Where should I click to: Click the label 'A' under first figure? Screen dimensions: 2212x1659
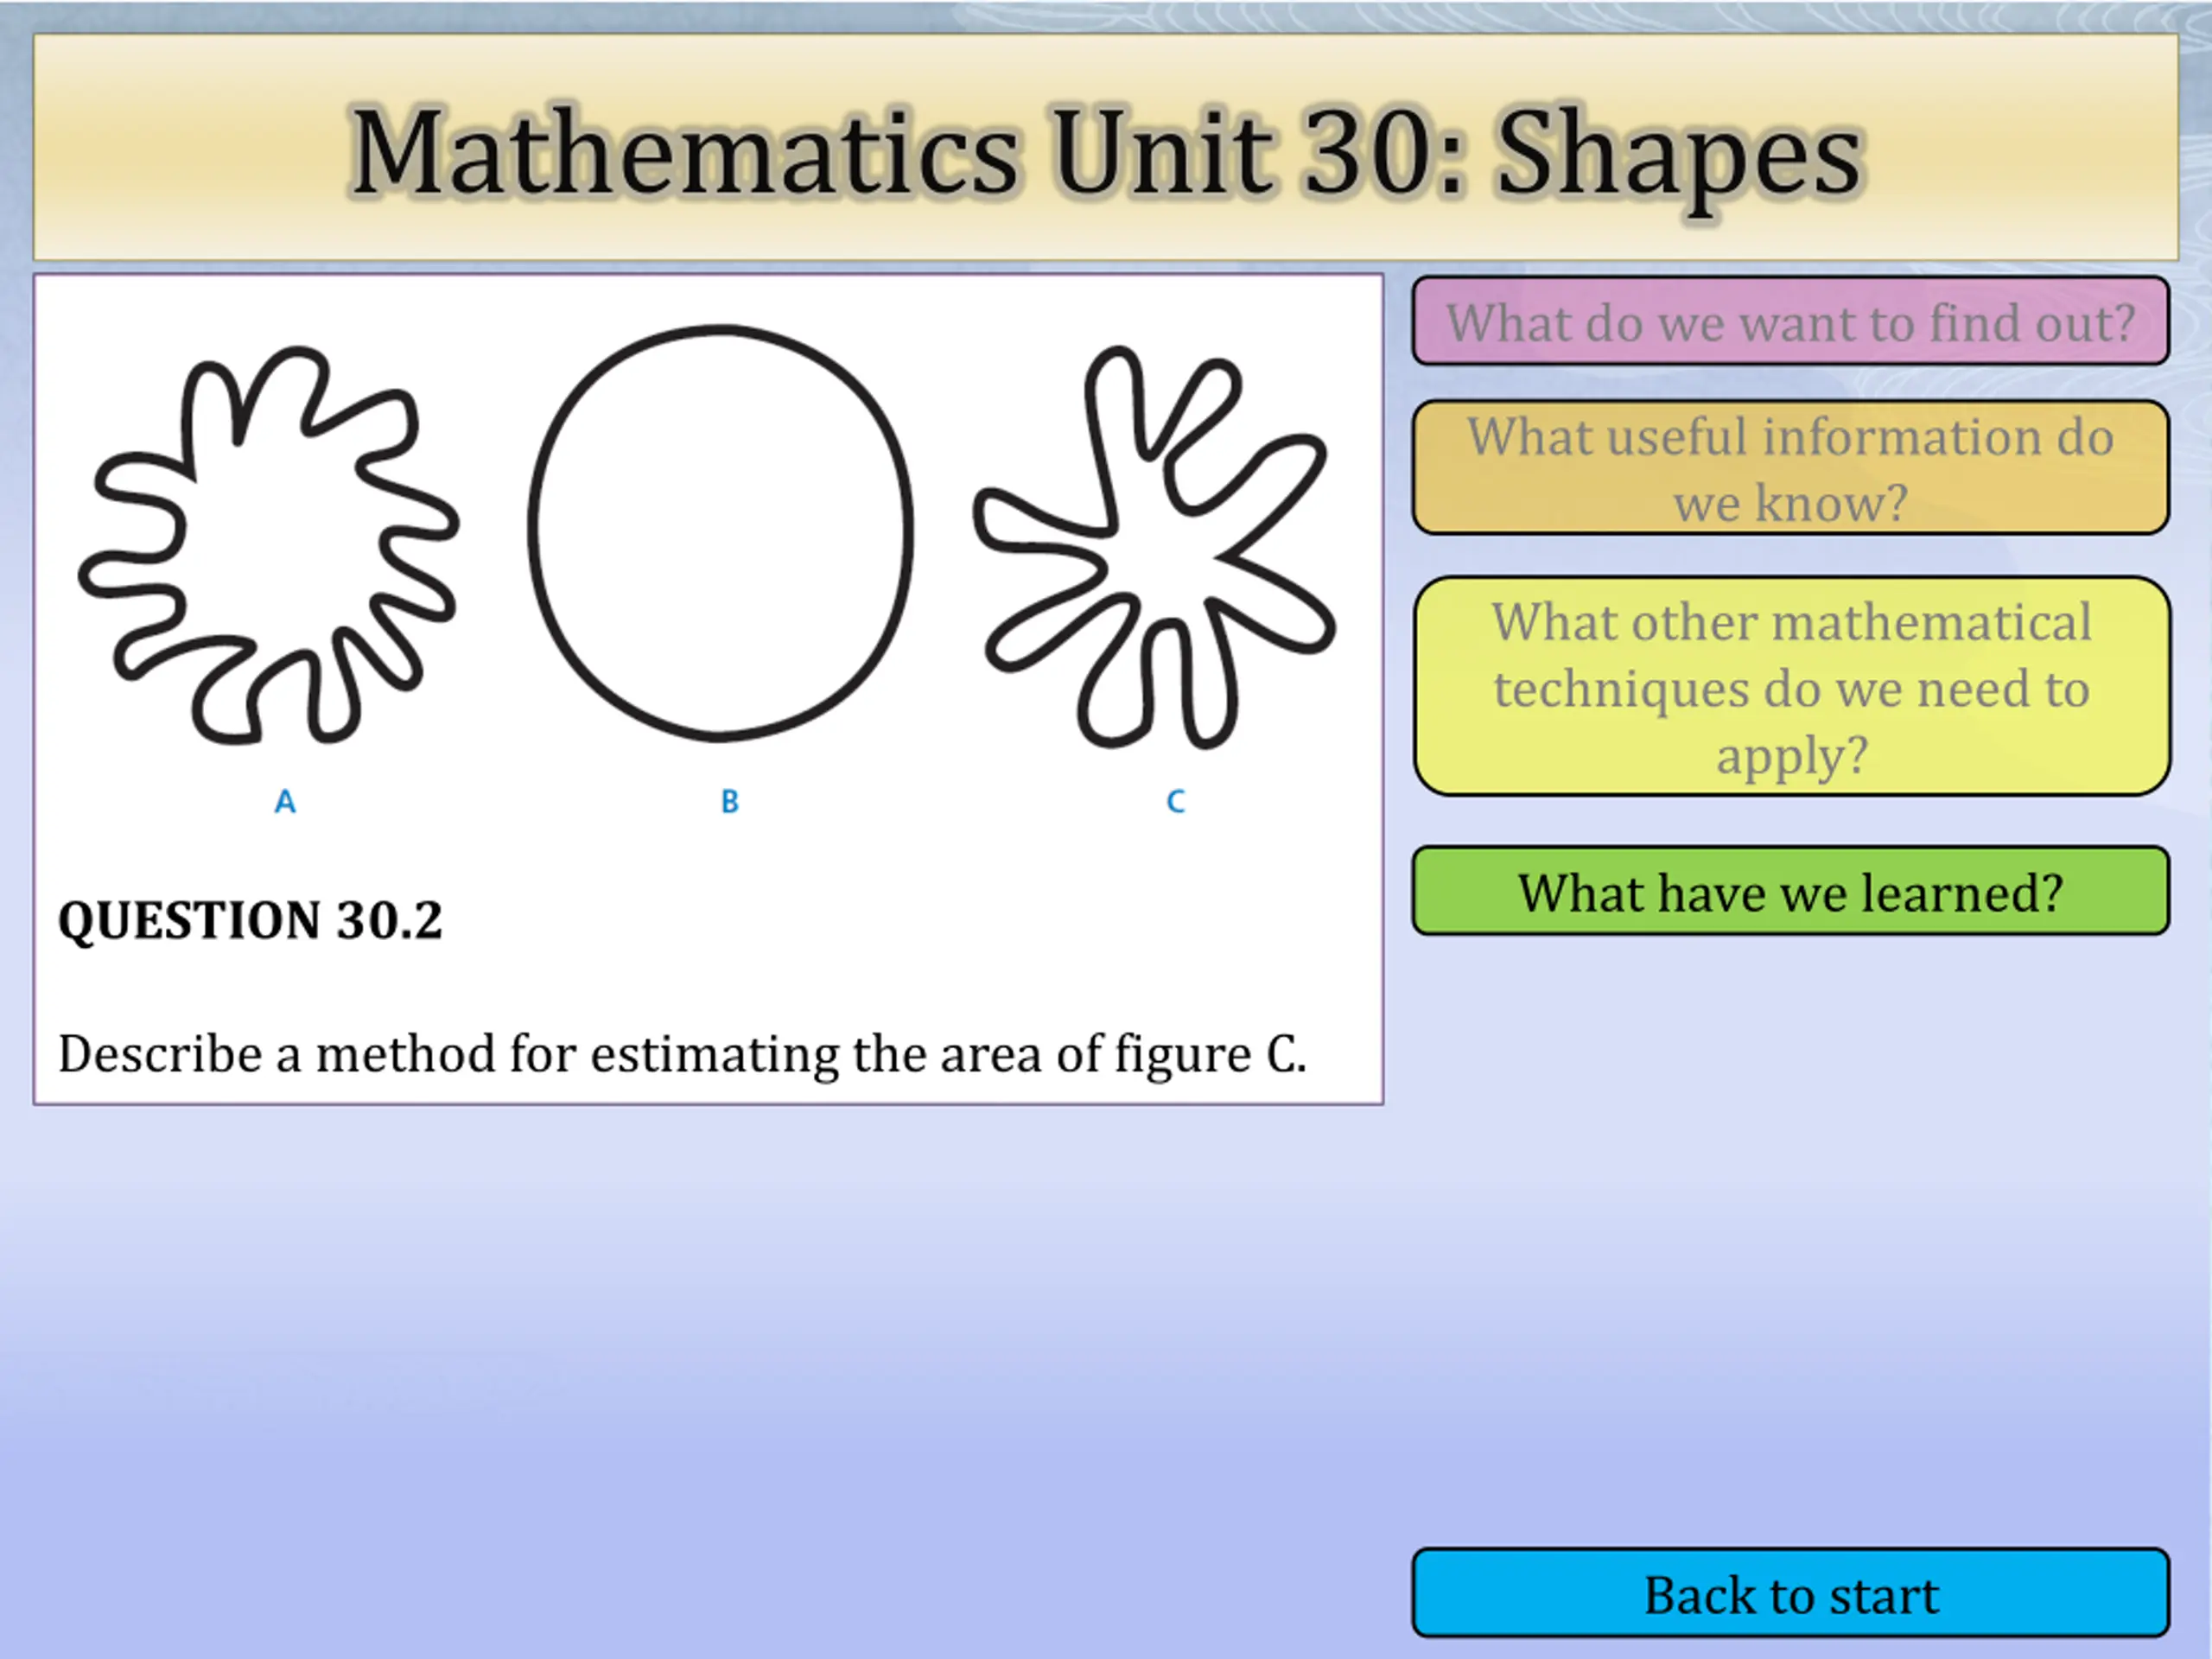[x=285, y=801]
